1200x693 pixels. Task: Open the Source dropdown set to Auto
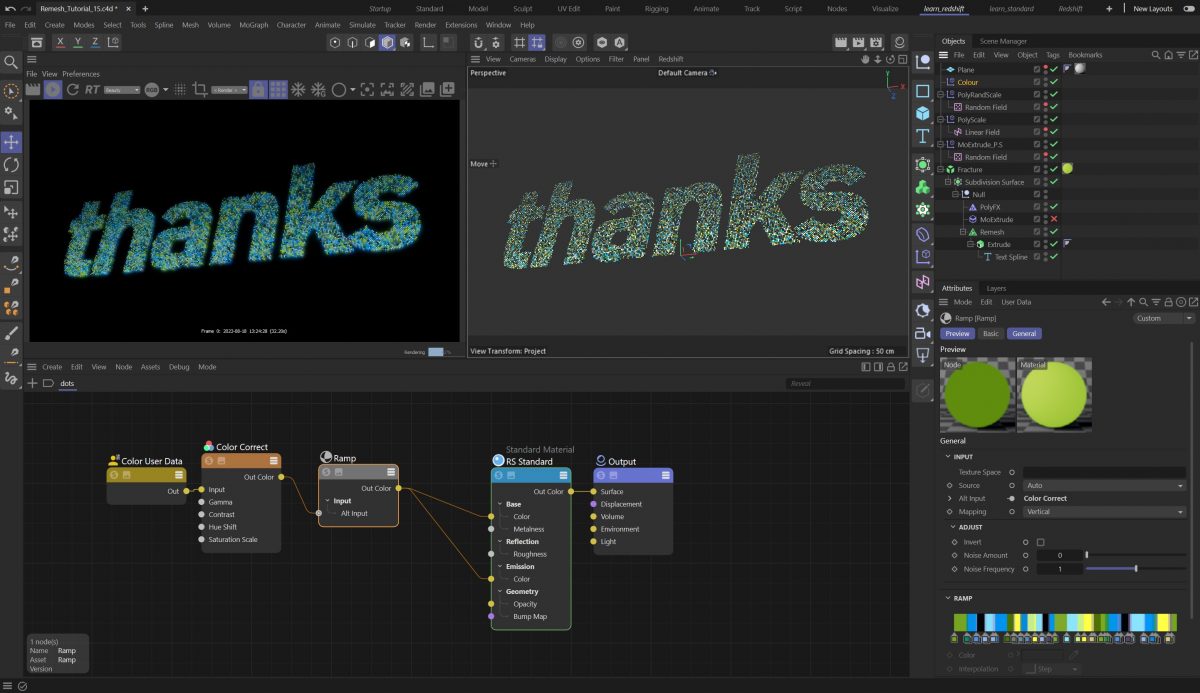[x=1104, y=485]
